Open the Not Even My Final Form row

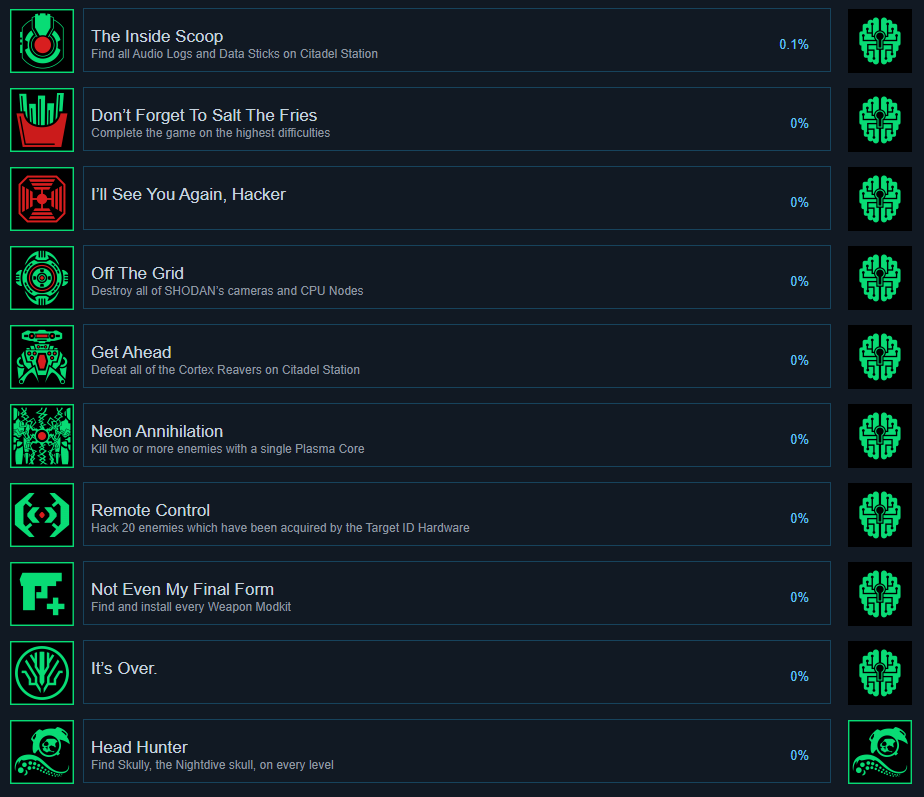[457, 593]
